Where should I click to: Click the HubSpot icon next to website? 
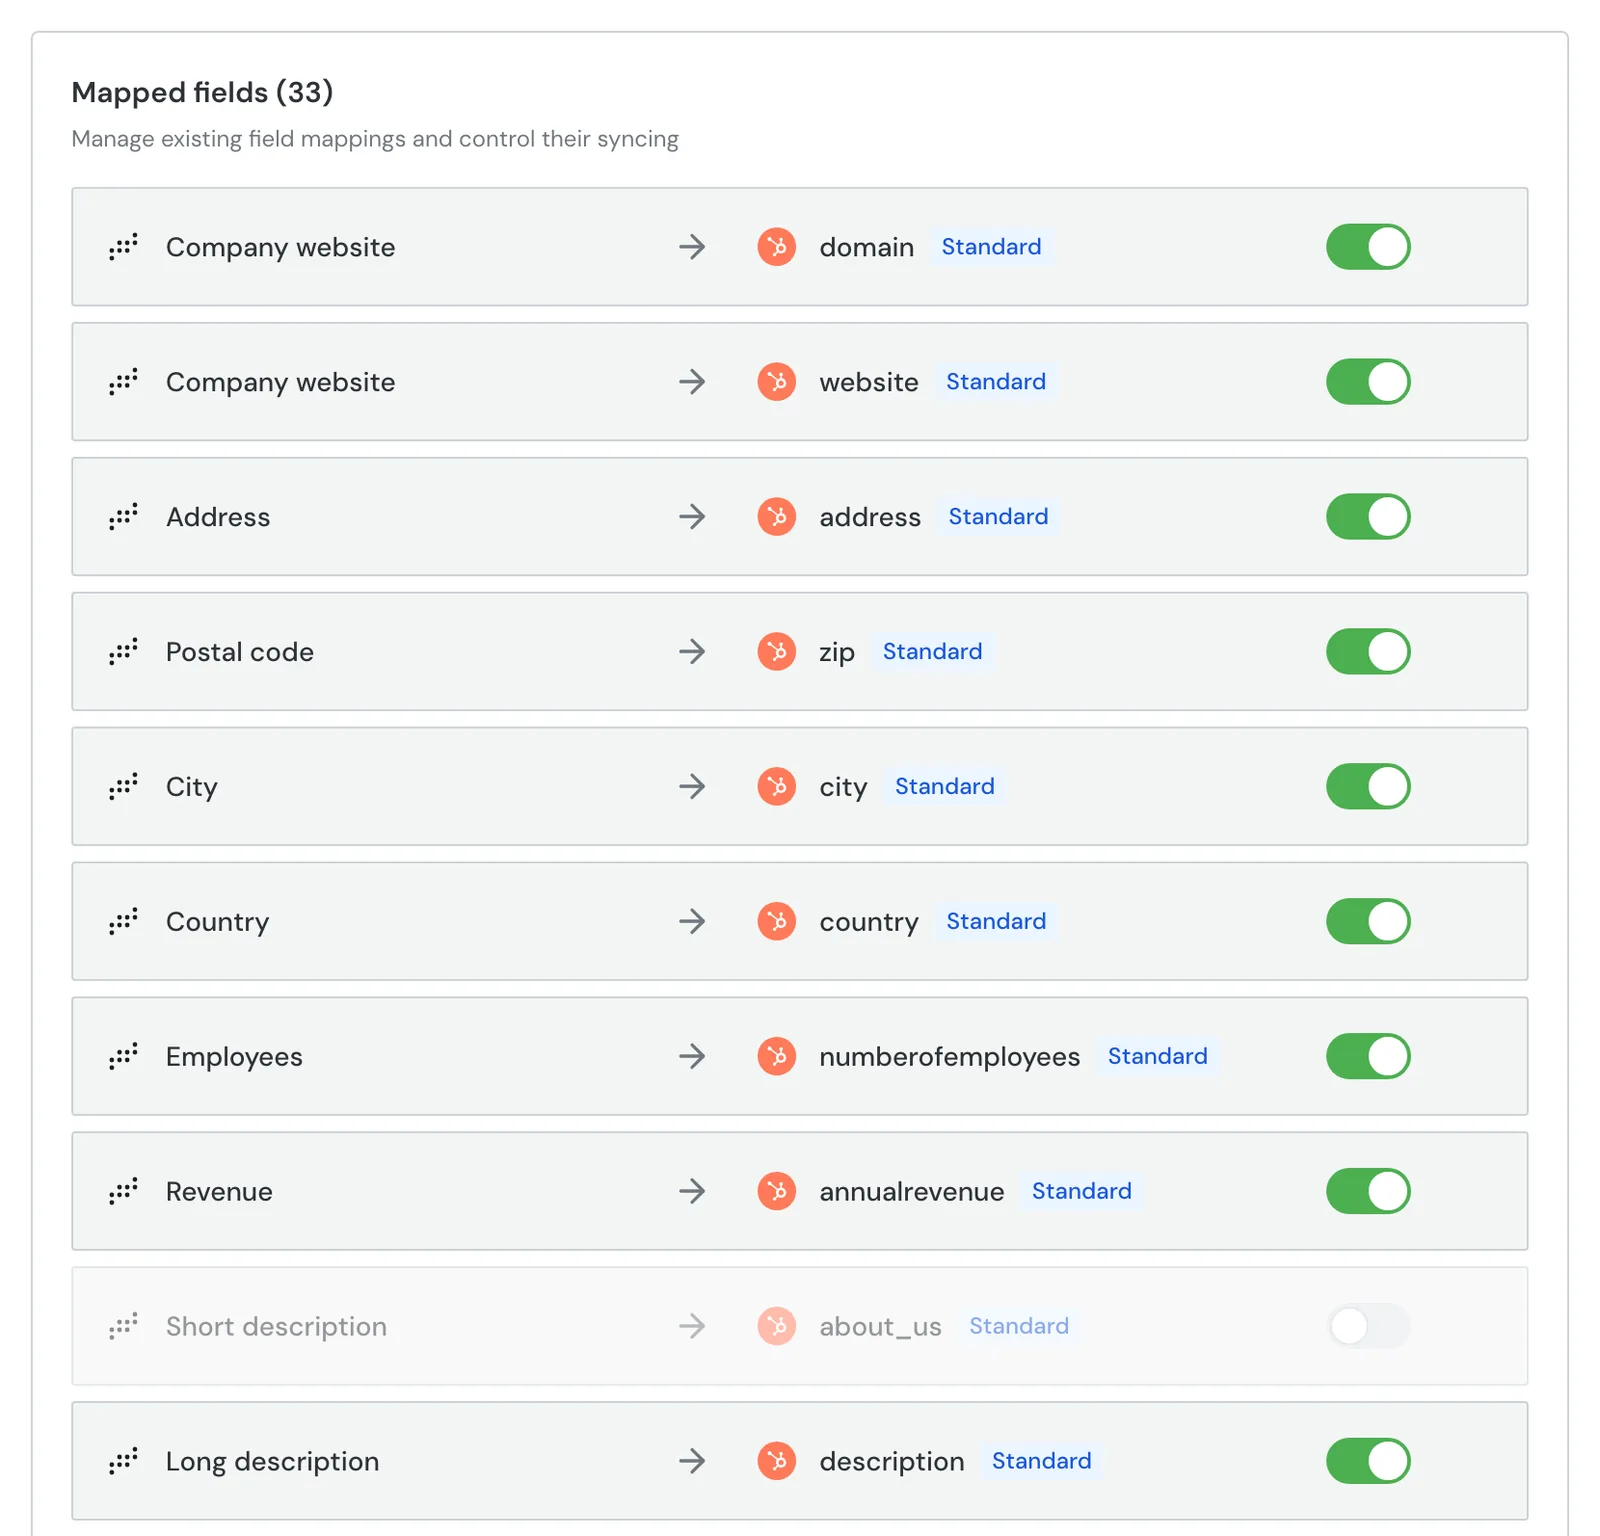pyautogui.click(x=777, y=382)
